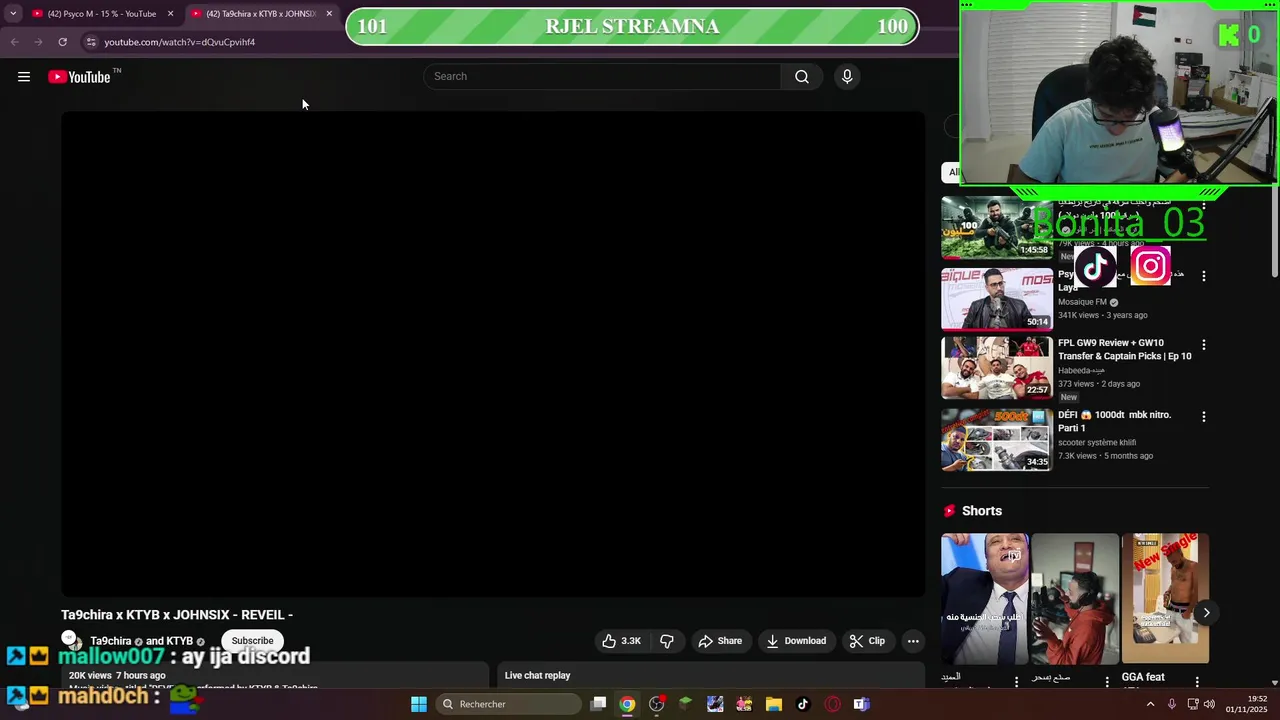The width and height of the screenshot is (1280, 720).
Task: Open network settings from system tray
Action: click(1192, 704)
